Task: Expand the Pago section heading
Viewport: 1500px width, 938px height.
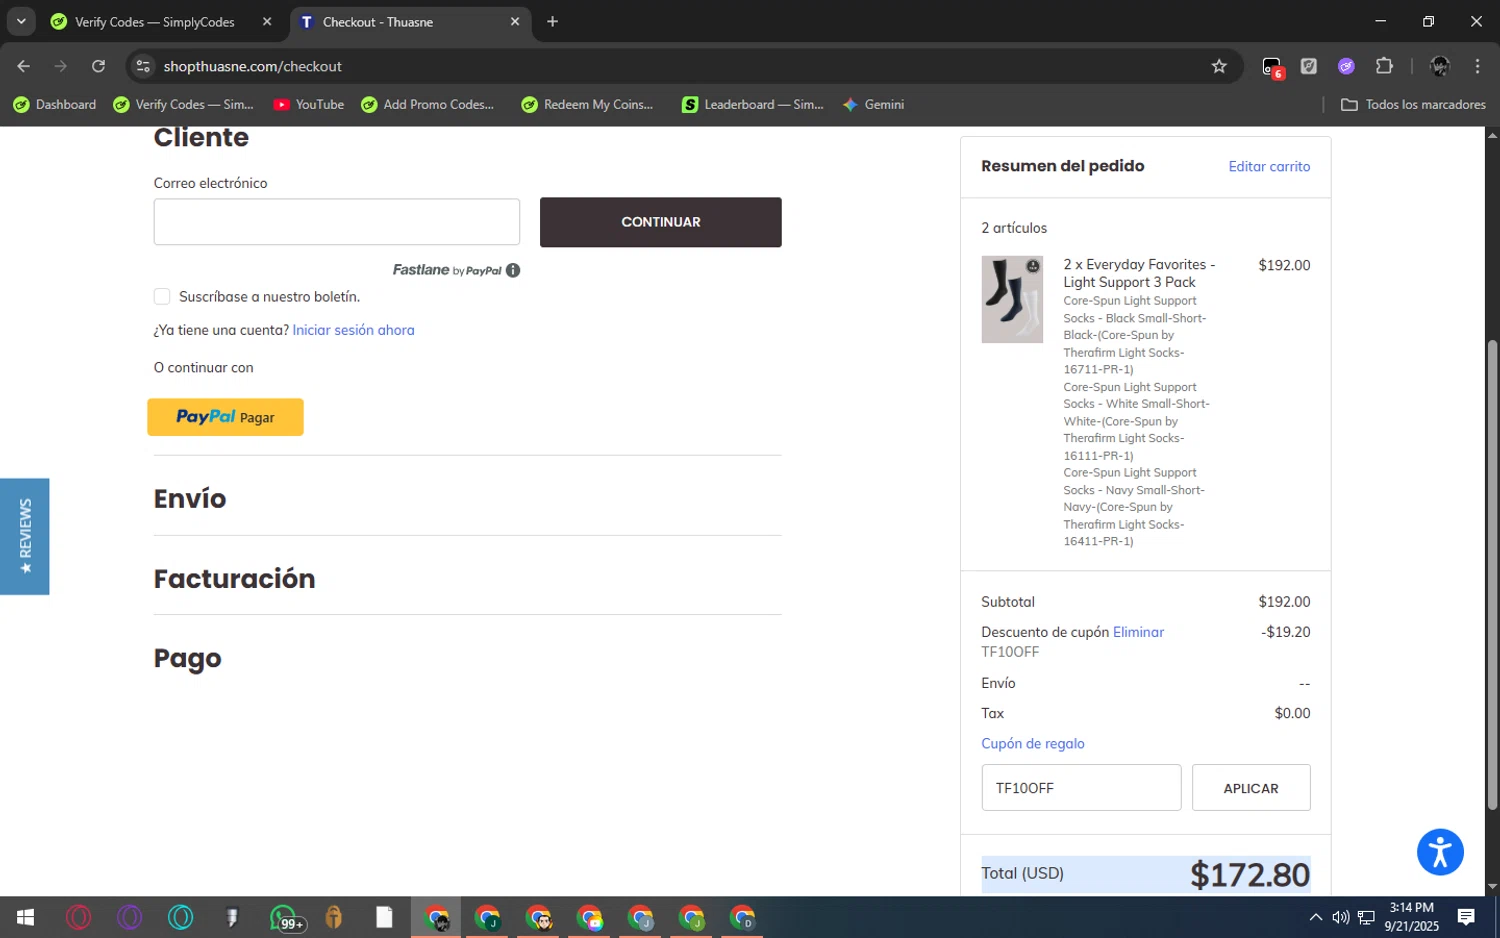Action: coord(188,658)
